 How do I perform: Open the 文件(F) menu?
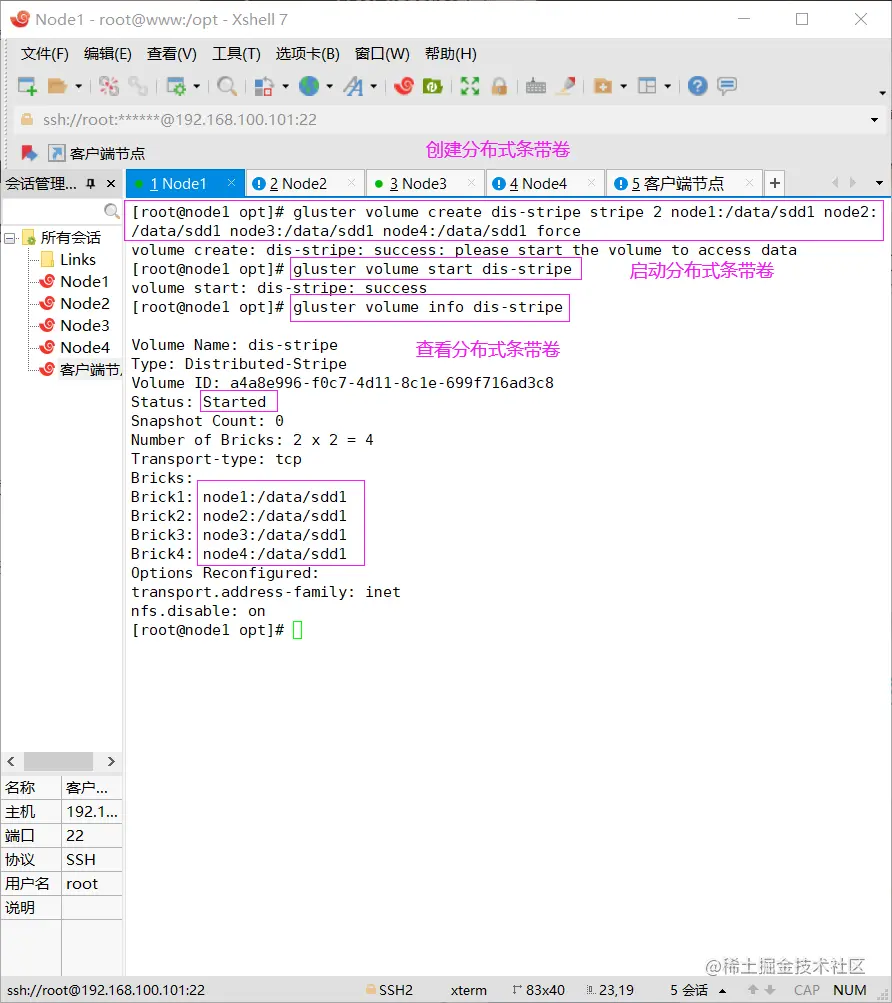coord(45,54)
